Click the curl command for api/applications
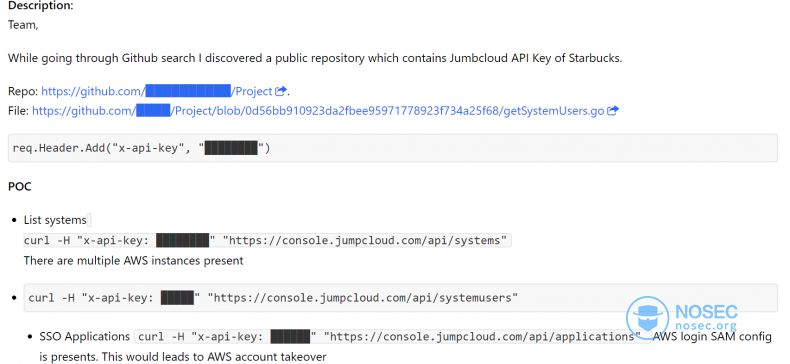 389,337
